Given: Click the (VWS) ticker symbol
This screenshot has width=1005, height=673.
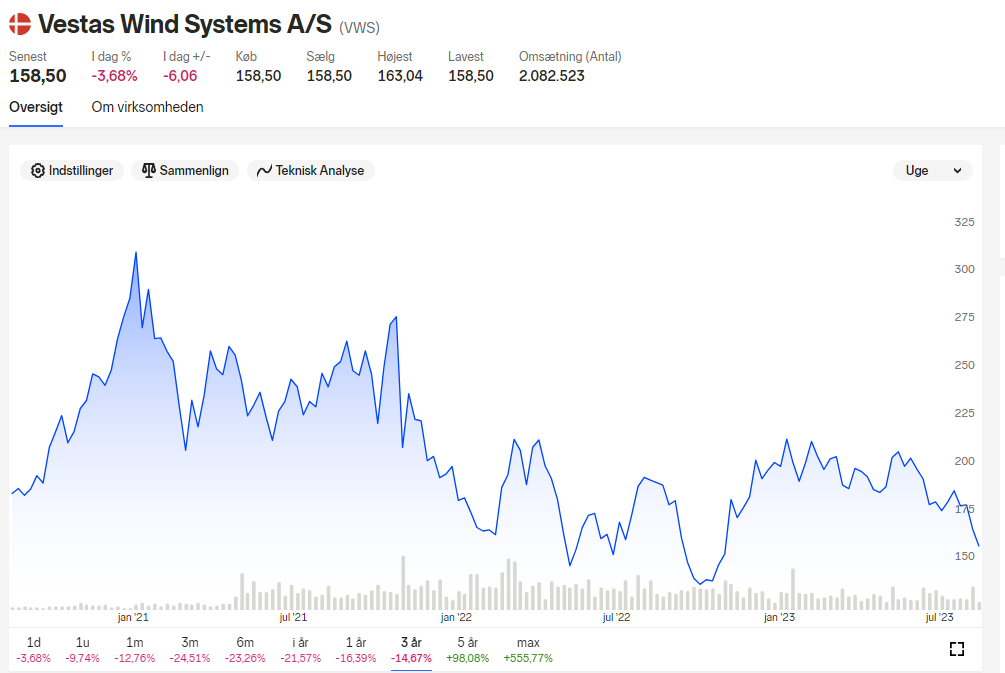Looking at the screenshot, I should 360,28.
